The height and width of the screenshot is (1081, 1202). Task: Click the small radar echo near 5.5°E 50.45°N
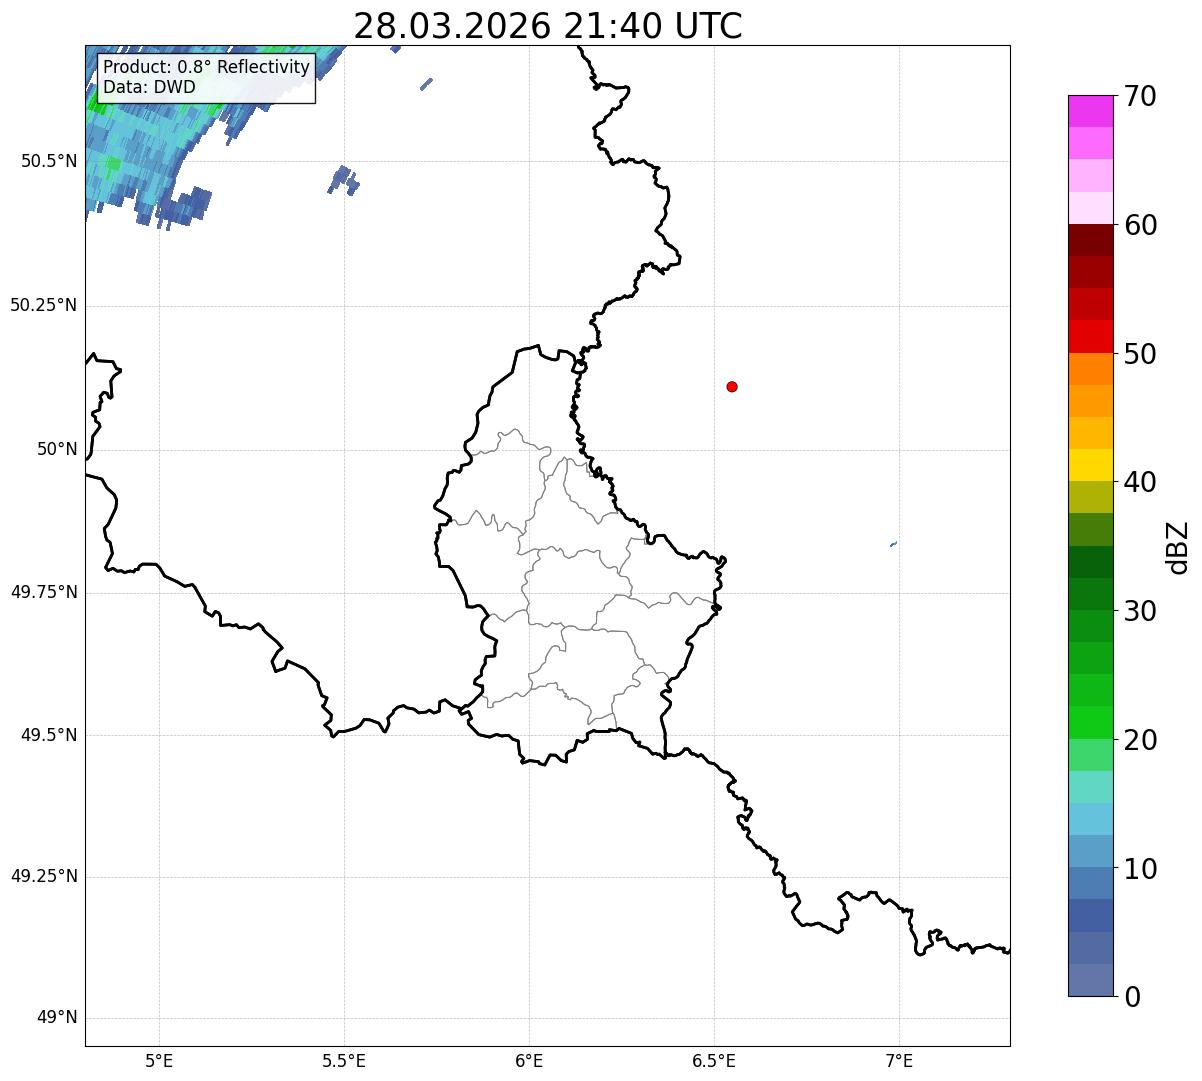click(x=343, y=180)
